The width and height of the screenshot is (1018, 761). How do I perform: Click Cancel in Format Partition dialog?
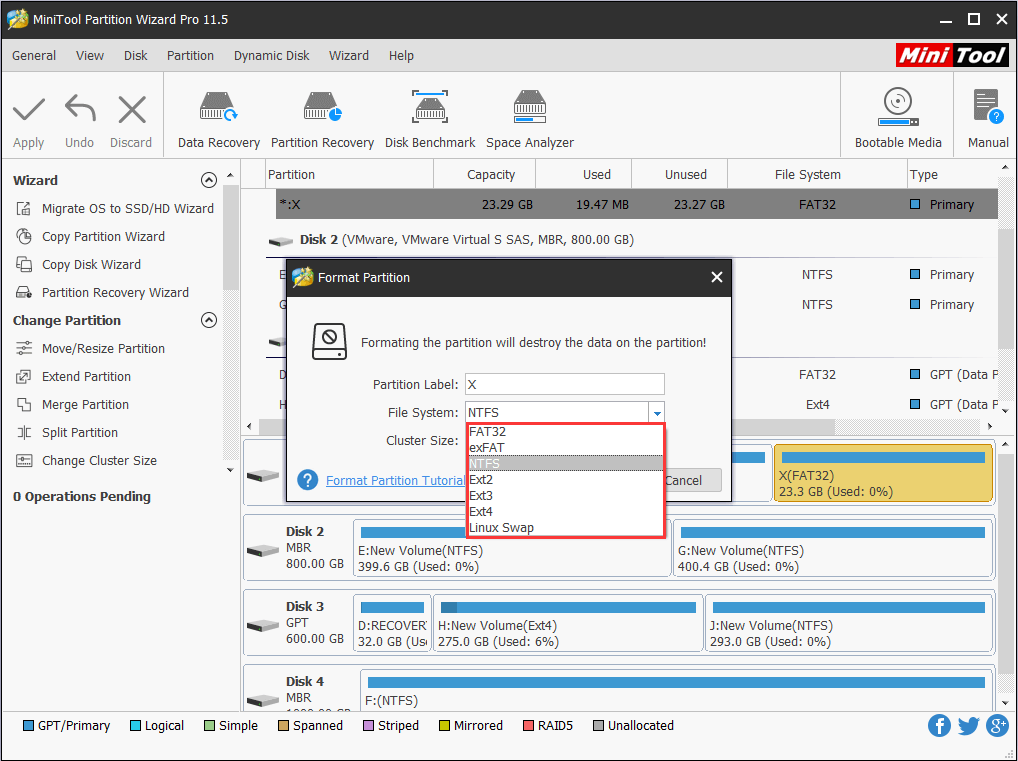[691, 480]
